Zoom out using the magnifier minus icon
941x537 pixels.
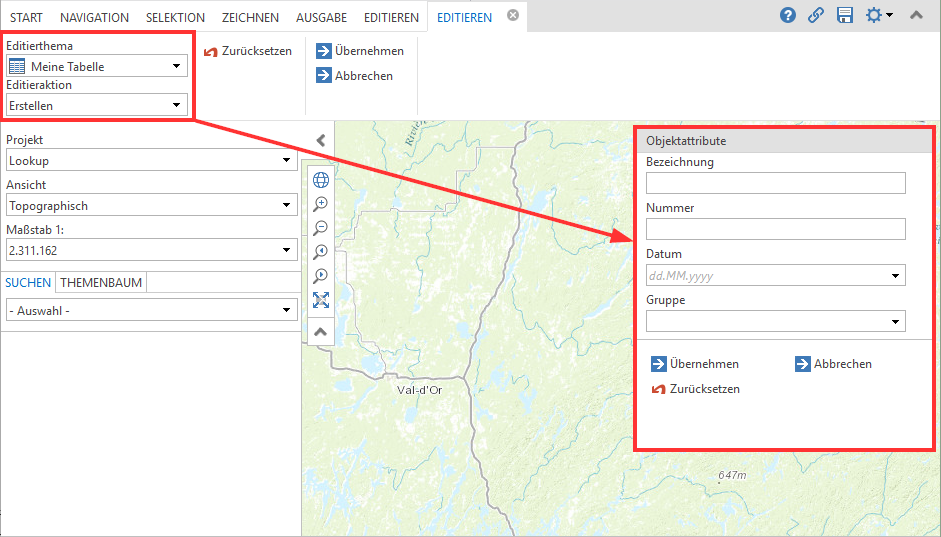click(x=321, y=228)
